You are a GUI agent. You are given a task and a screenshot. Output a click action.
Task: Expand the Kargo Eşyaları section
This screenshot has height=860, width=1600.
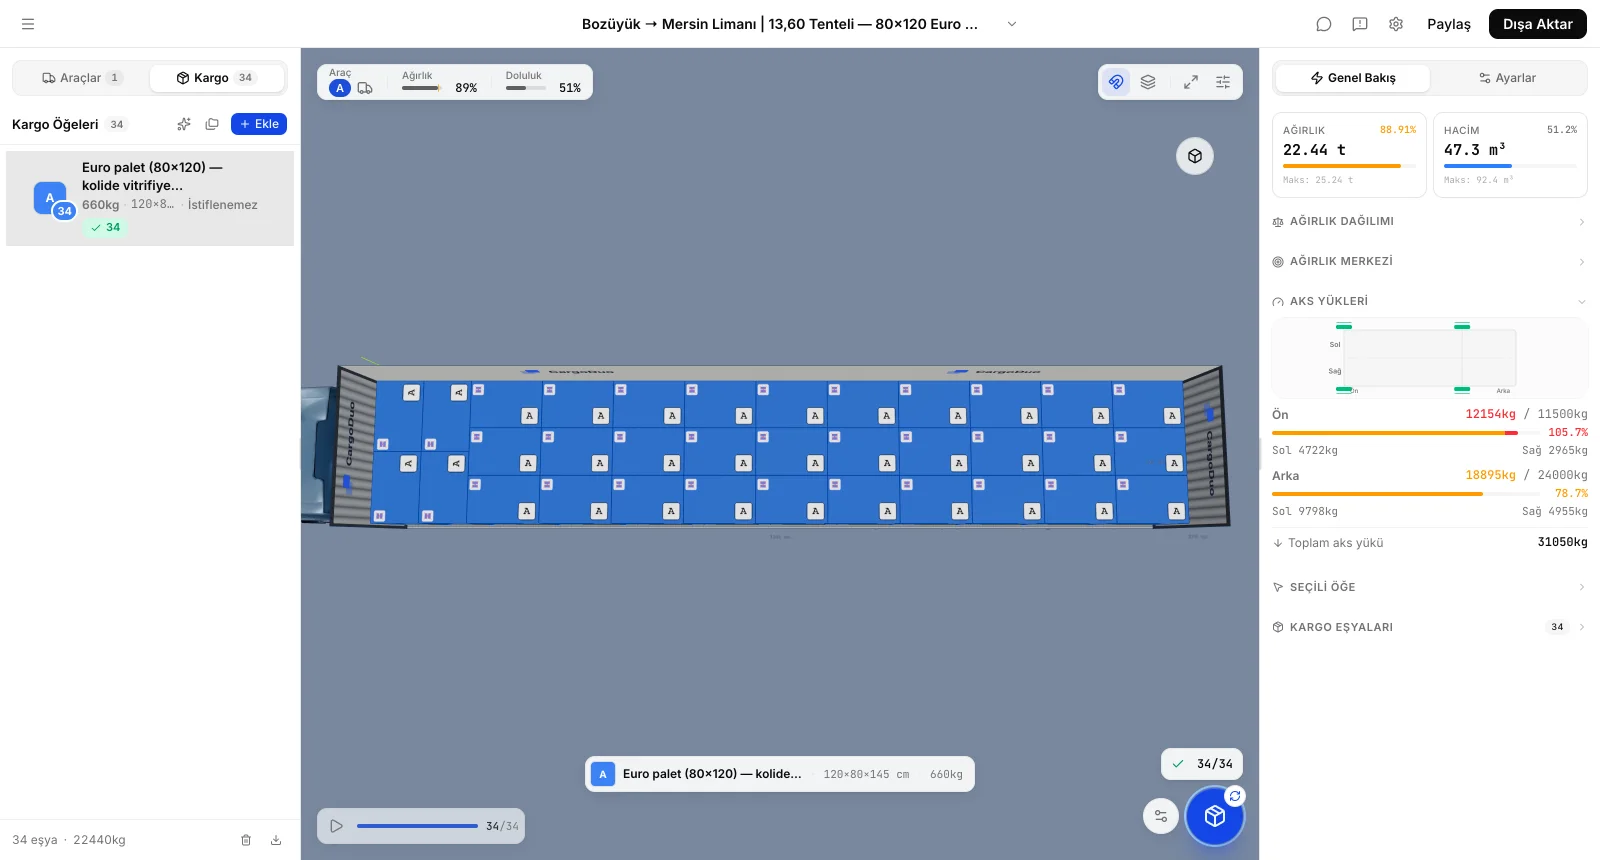(x=1429, y=628)
